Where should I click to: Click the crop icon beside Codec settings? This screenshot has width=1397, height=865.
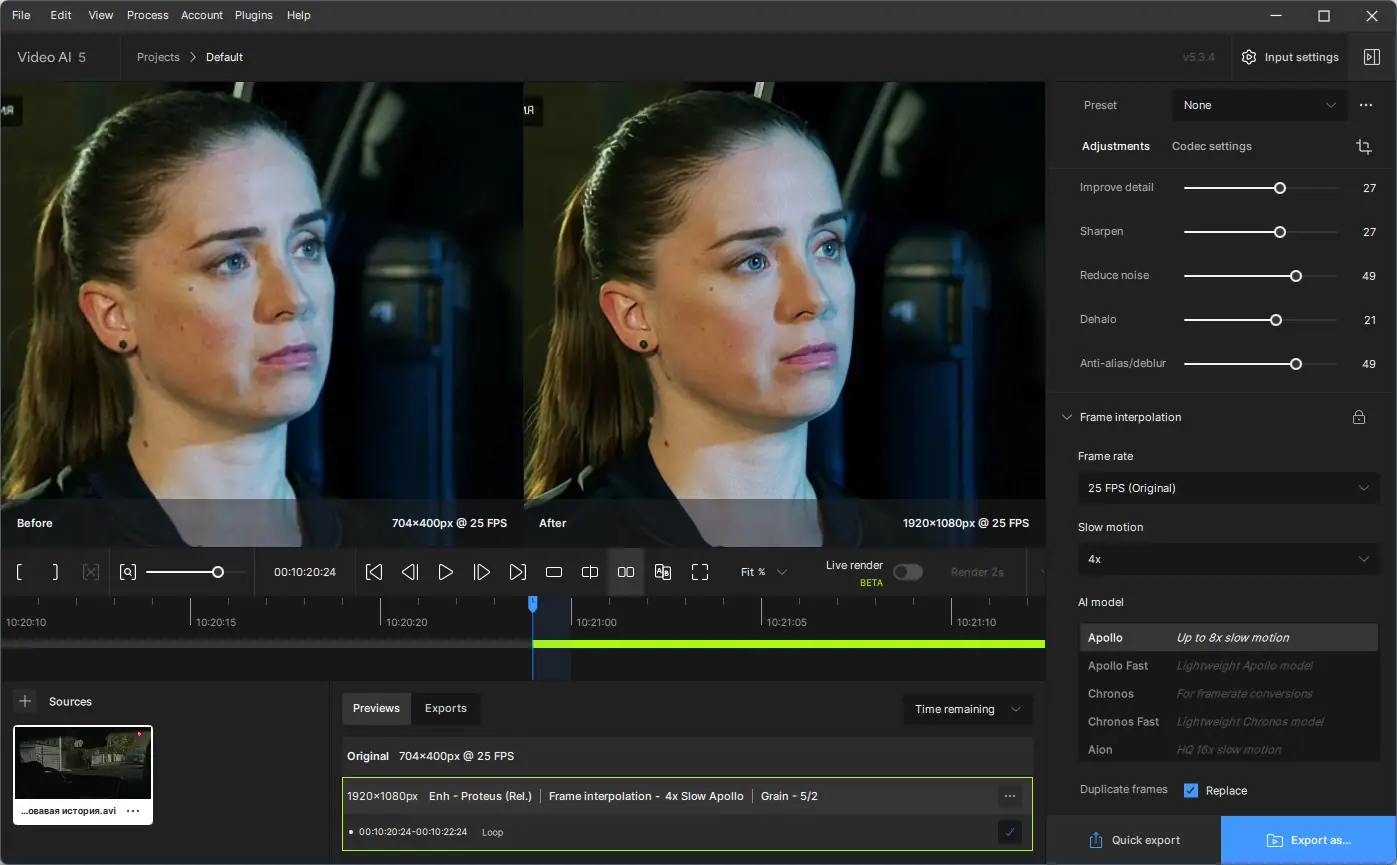pos(1364,147)
